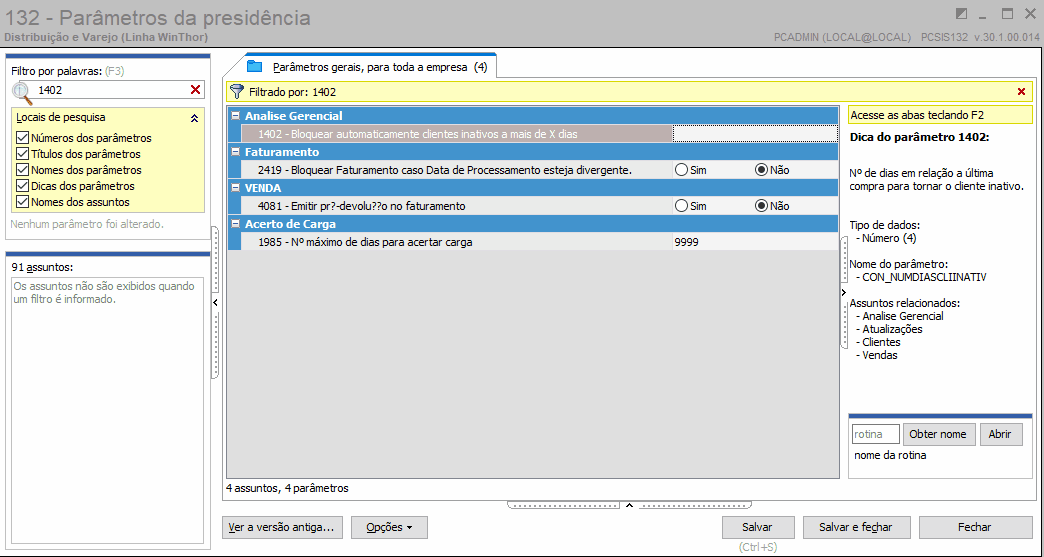Click the filter words search field
This screenshot has height=557, width=1044.
(111, 90)
